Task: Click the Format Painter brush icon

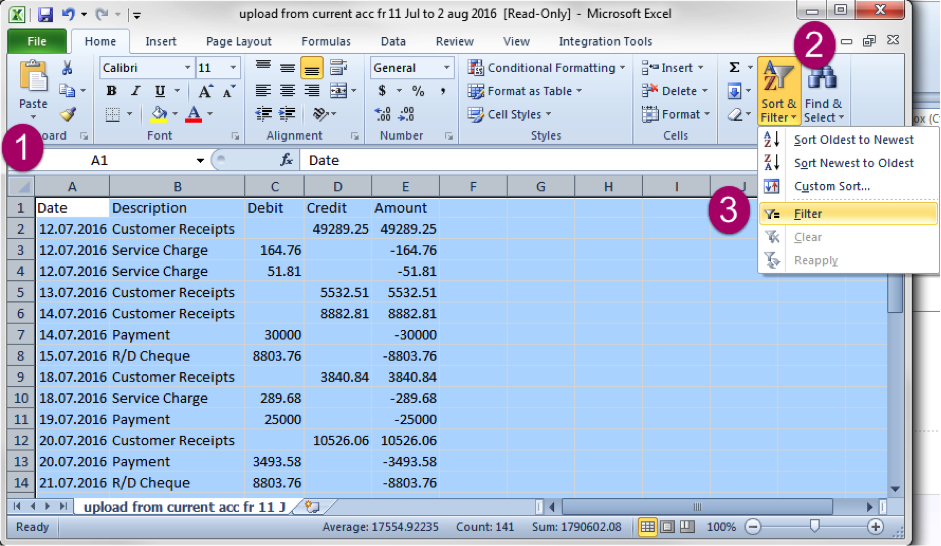Action: pos(67,114)
